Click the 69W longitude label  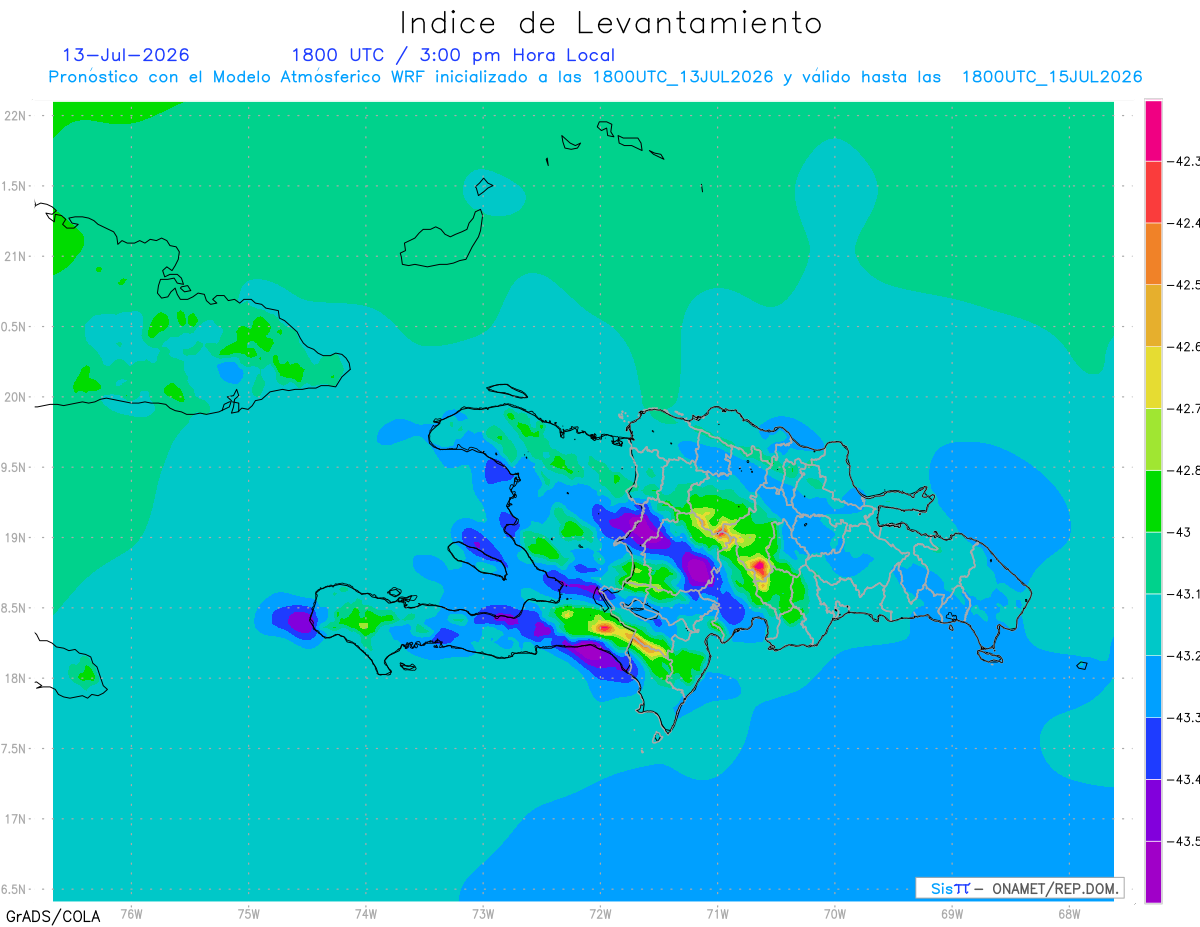952,912
